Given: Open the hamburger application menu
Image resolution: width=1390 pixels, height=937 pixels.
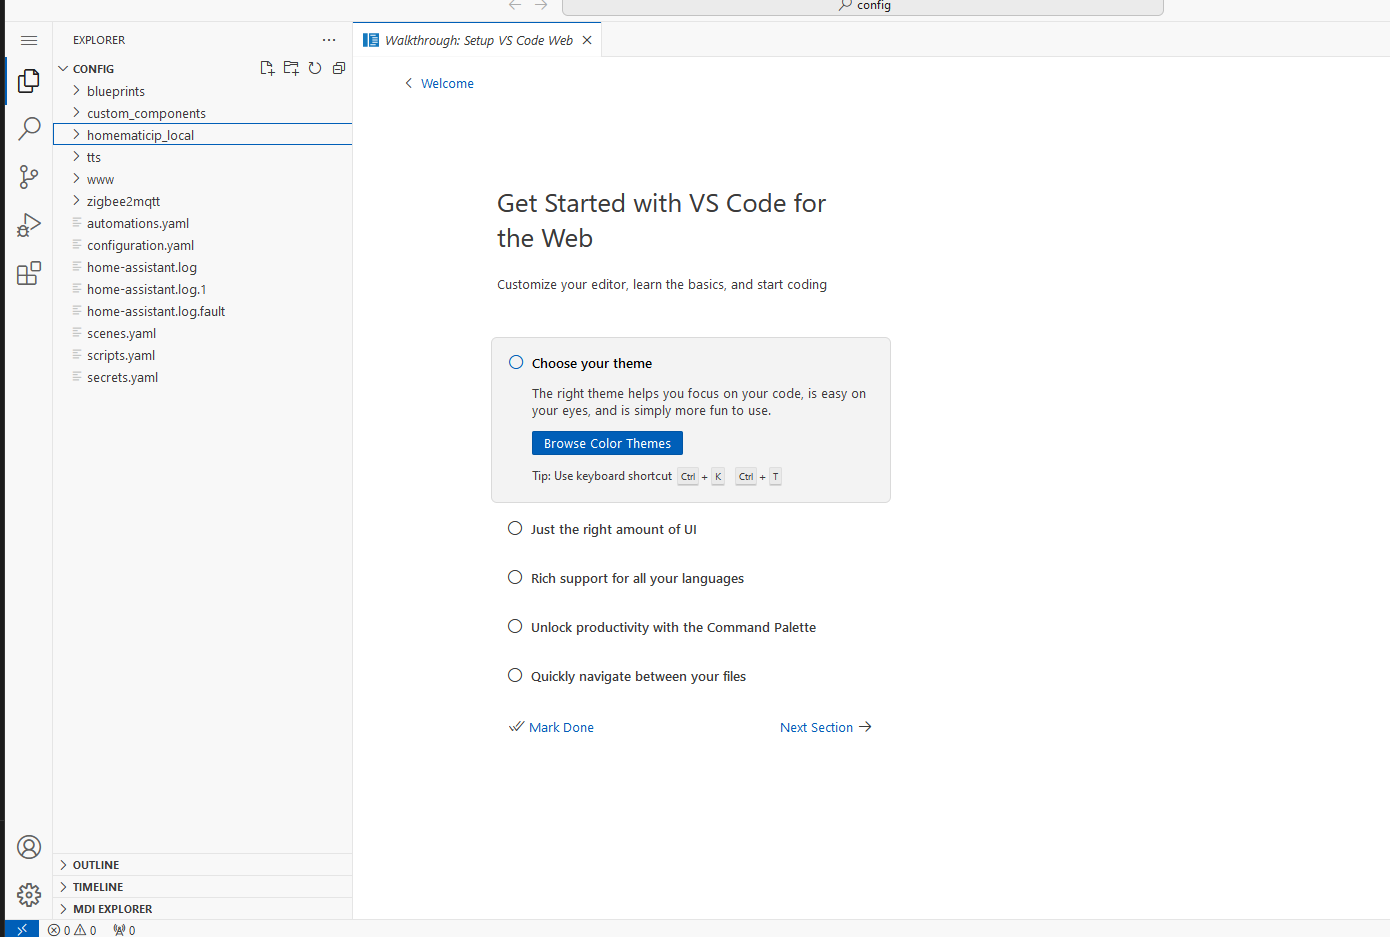Looking at the screenshot, I should point(29,41).
